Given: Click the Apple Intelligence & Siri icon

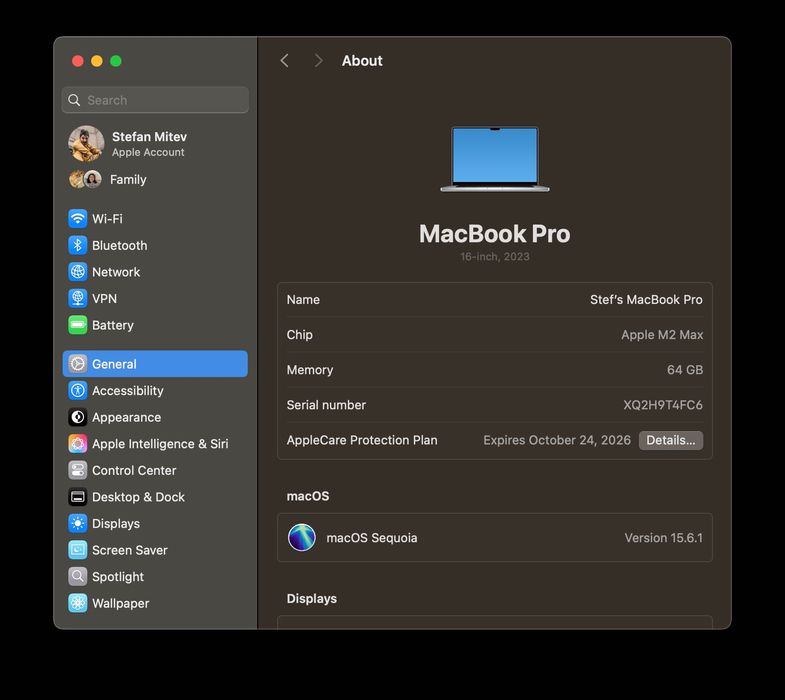Looking at the screenshot, I should [78, 444].
